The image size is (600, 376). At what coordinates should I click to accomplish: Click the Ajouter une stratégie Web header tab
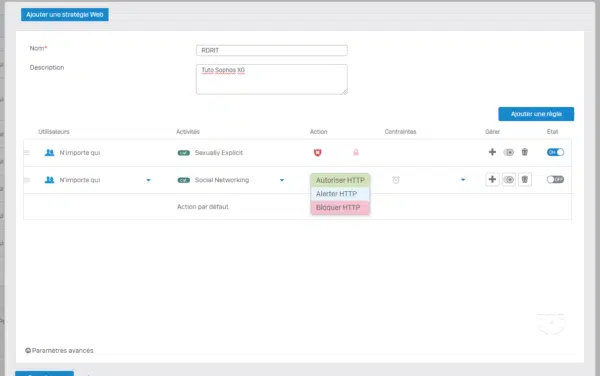click(65, 15)
